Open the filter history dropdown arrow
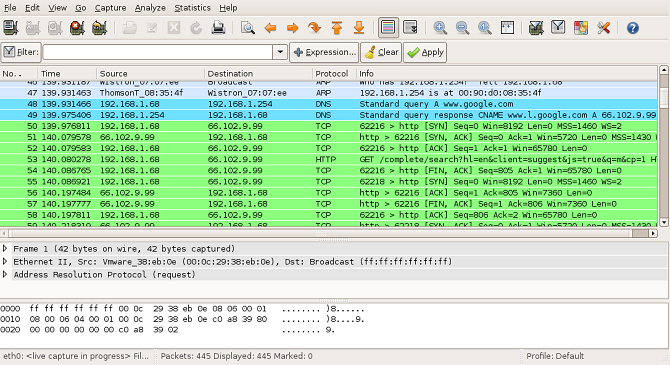Image resolution: width=670 pixels, height=365 pixels. pyautogui.click(x=280, y=52)
